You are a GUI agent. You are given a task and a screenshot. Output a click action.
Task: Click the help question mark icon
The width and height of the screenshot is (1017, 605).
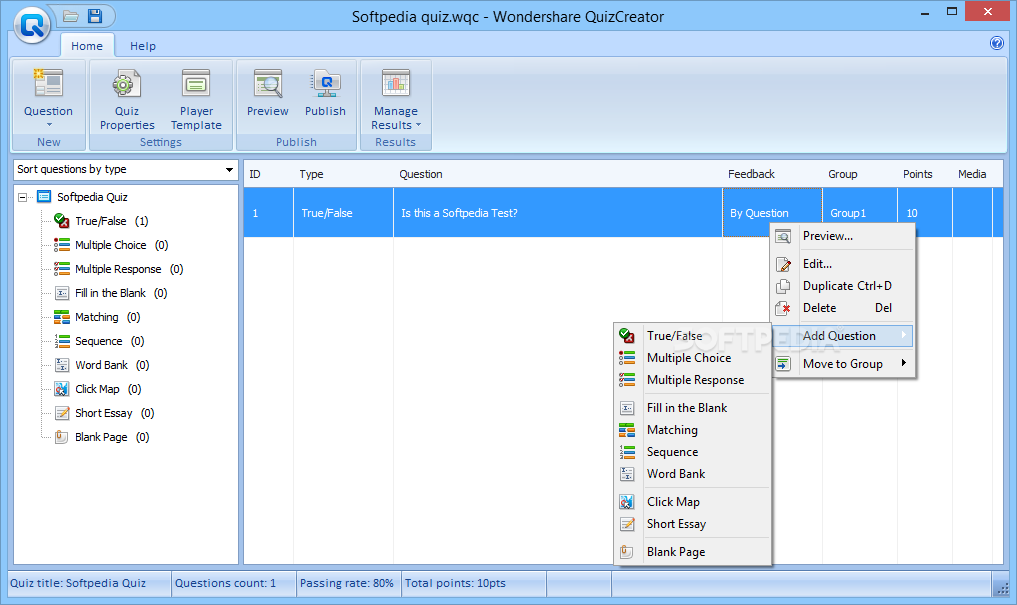pos(997,43)
